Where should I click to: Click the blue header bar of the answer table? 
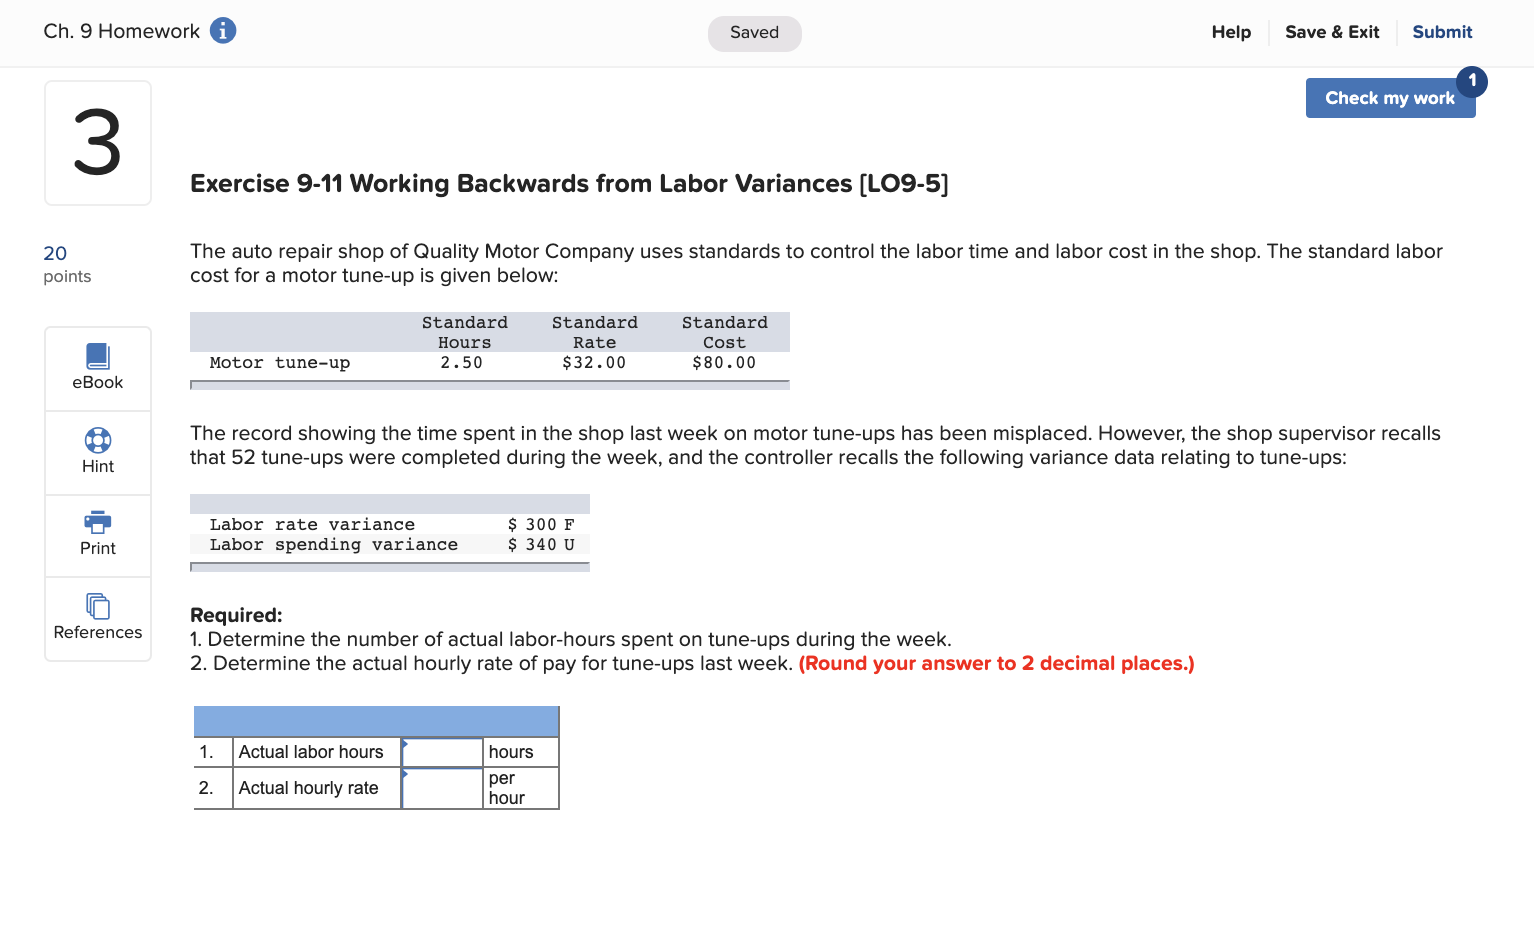point(376,720)
